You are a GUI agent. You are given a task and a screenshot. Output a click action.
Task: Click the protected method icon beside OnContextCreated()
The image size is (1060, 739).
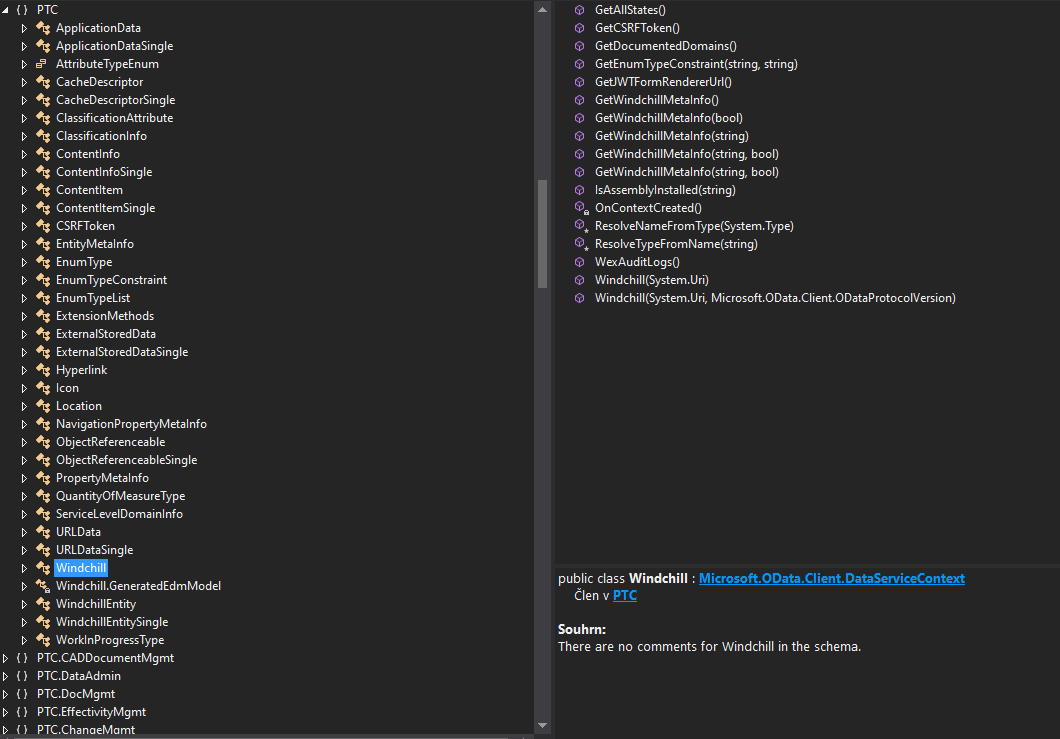point(578,207)
